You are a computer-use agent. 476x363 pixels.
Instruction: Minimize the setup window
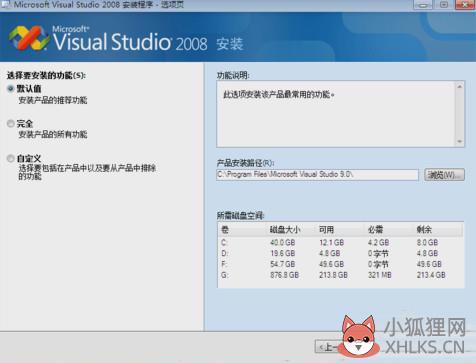pos(423,5)
